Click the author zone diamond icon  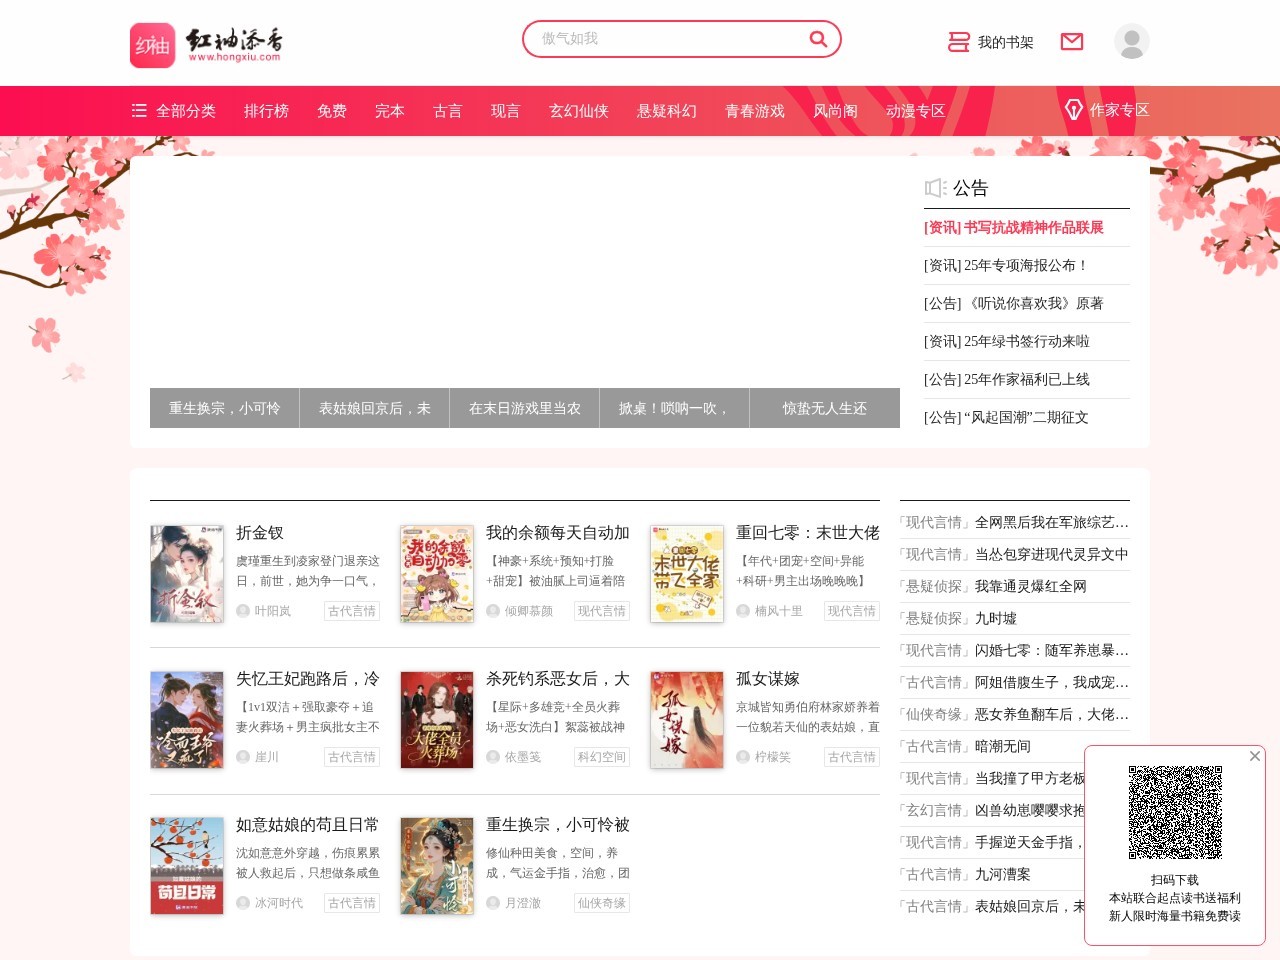1074,110
